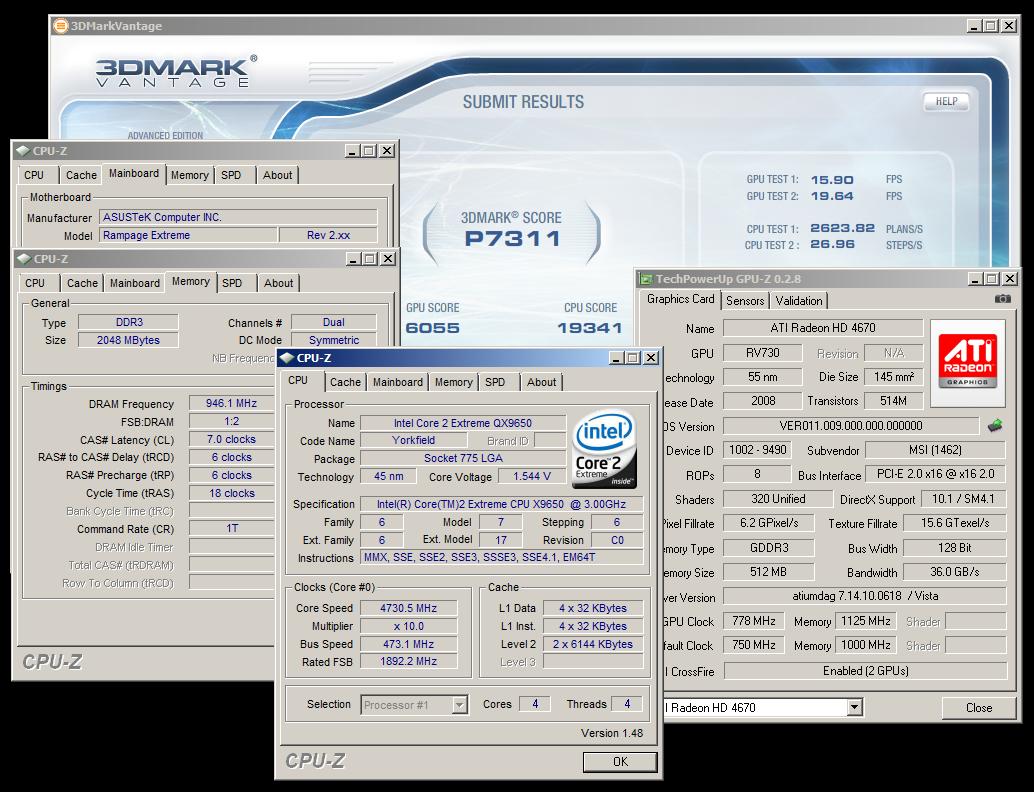This screenshot has height=792, width=1034.
Task: Switch to Mainboard tab in front CPU-Z window
Action: [x=398, y=382]
